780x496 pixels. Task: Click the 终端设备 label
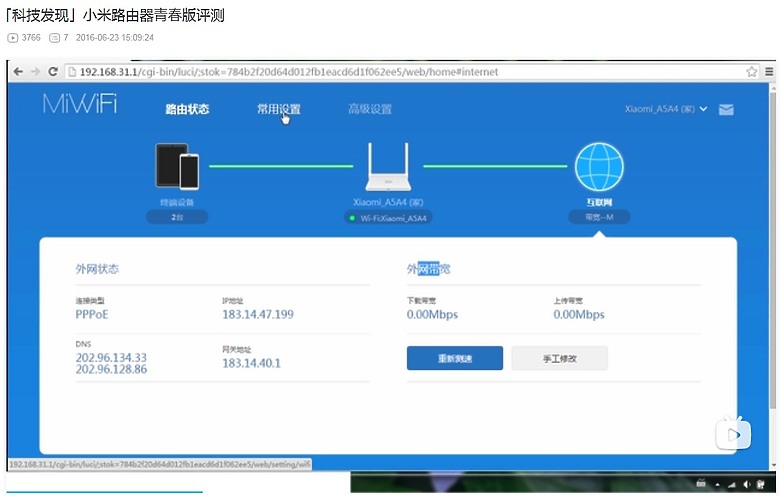click(177, 202)
